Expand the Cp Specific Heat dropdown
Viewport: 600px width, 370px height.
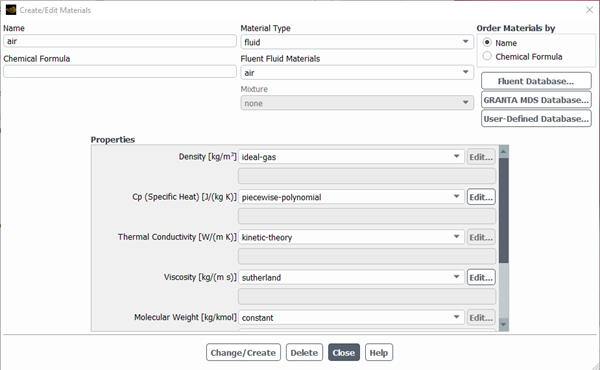(x=351, y=197)
